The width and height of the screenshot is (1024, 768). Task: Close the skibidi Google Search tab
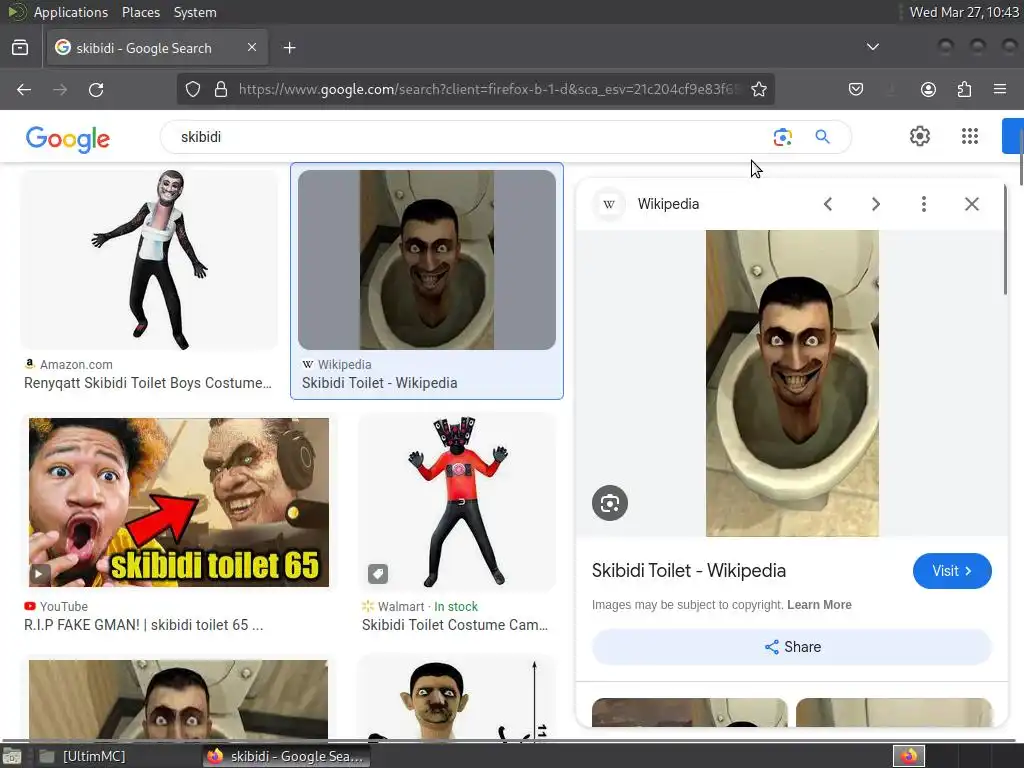click(x=252, y=48)
